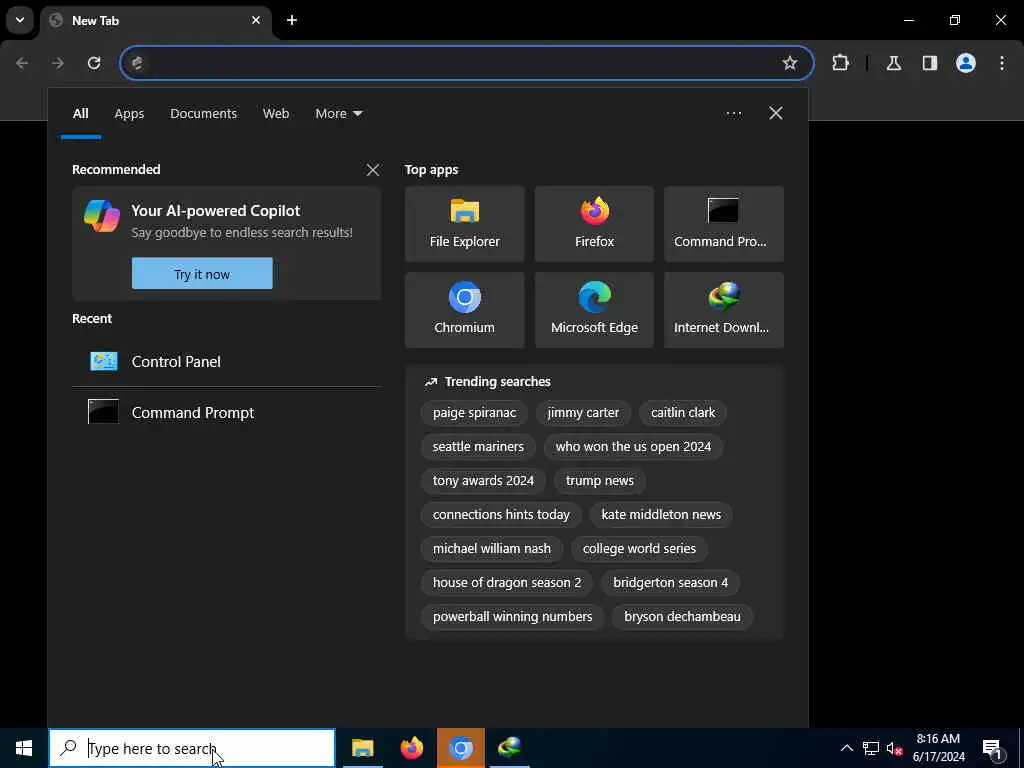
Task: Bookmark this tab with the star icon
Action: pyautogui.click(x=790, y=63)
